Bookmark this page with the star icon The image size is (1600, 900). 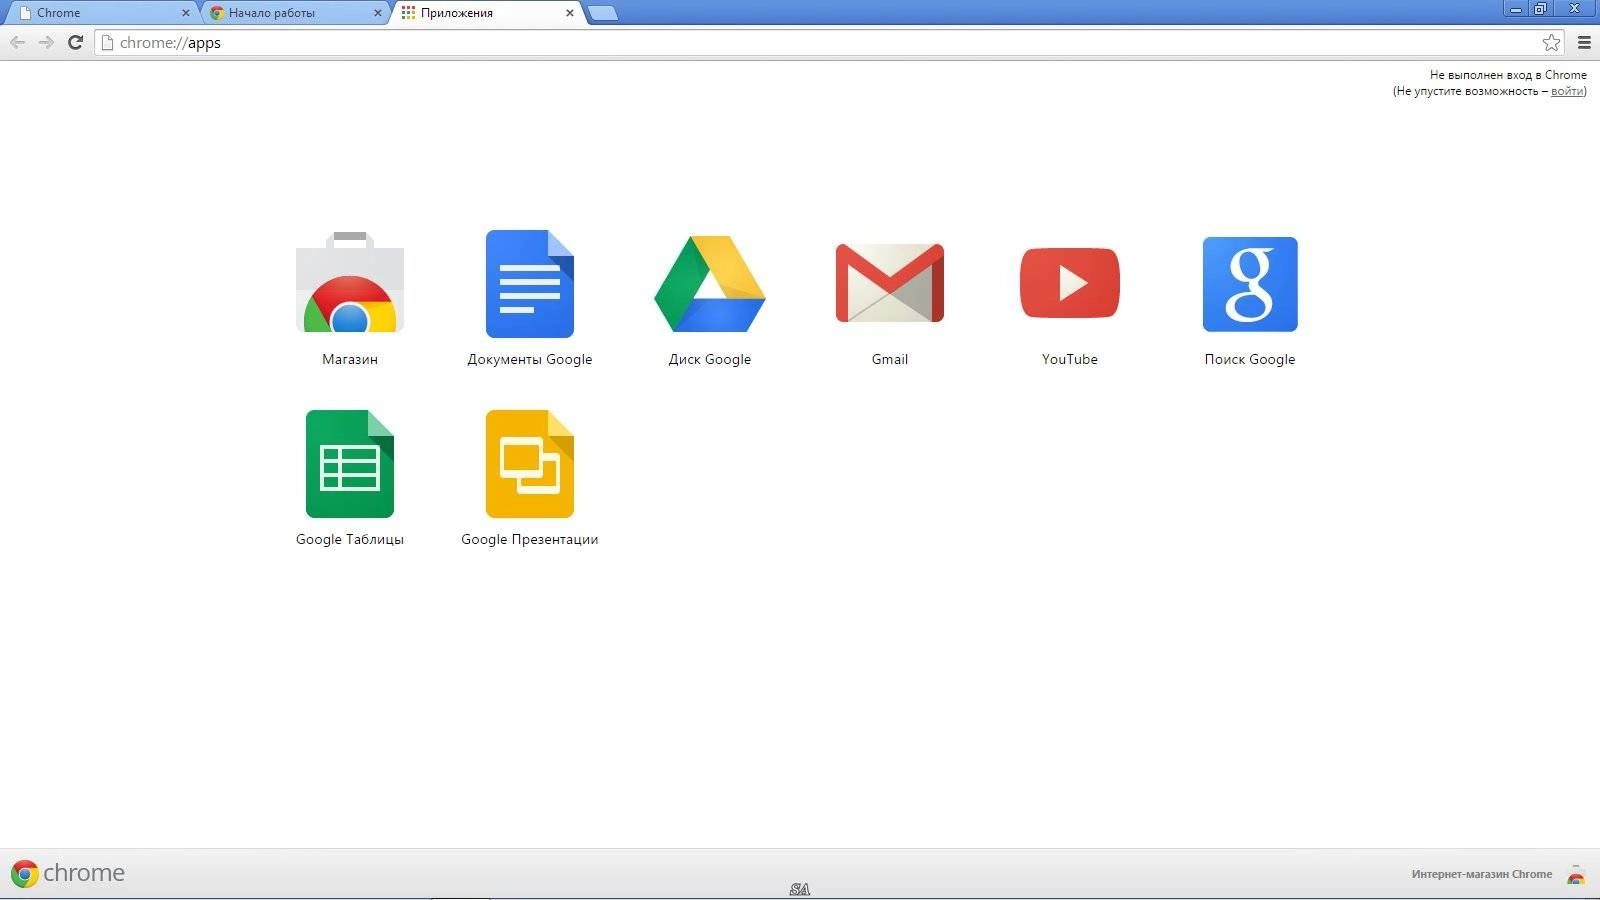[x=1551, y=42]
